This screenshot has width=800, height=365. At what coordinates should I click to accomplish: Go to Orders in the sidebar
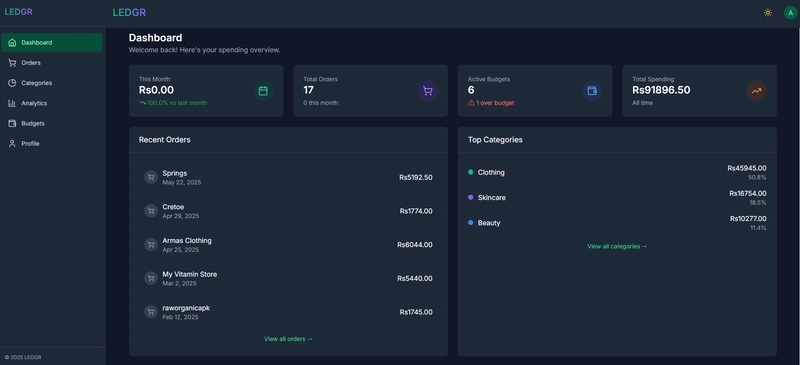[x=52, y=63]
